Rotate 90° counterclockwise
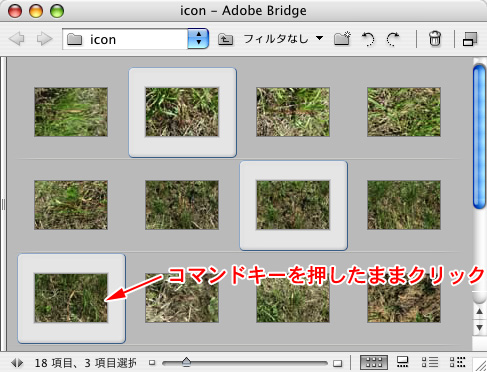This screenshot has width=487, height=372. tap(368, 39)
